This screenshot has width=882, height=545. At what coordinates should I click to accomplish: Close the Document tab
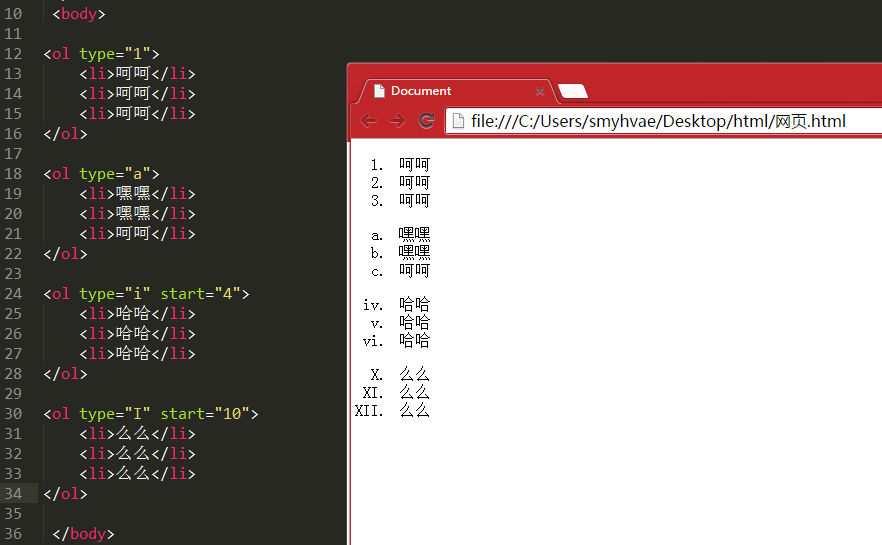click(540, 91)
